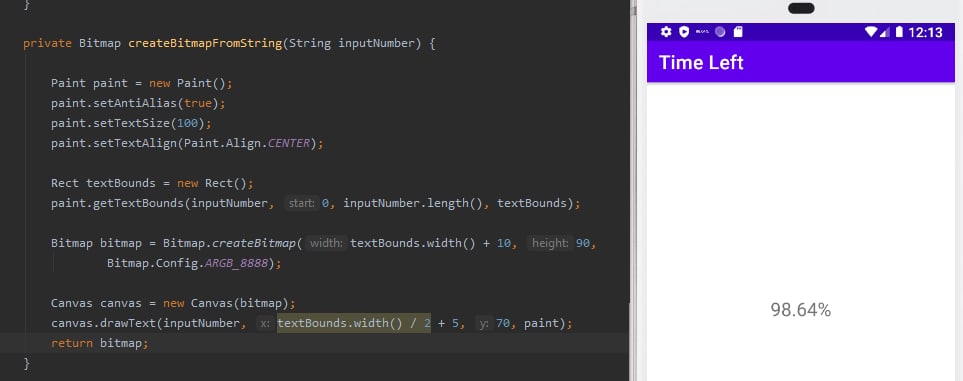Click the 'CENTER' constant in setTextAlign

point(289,143)
